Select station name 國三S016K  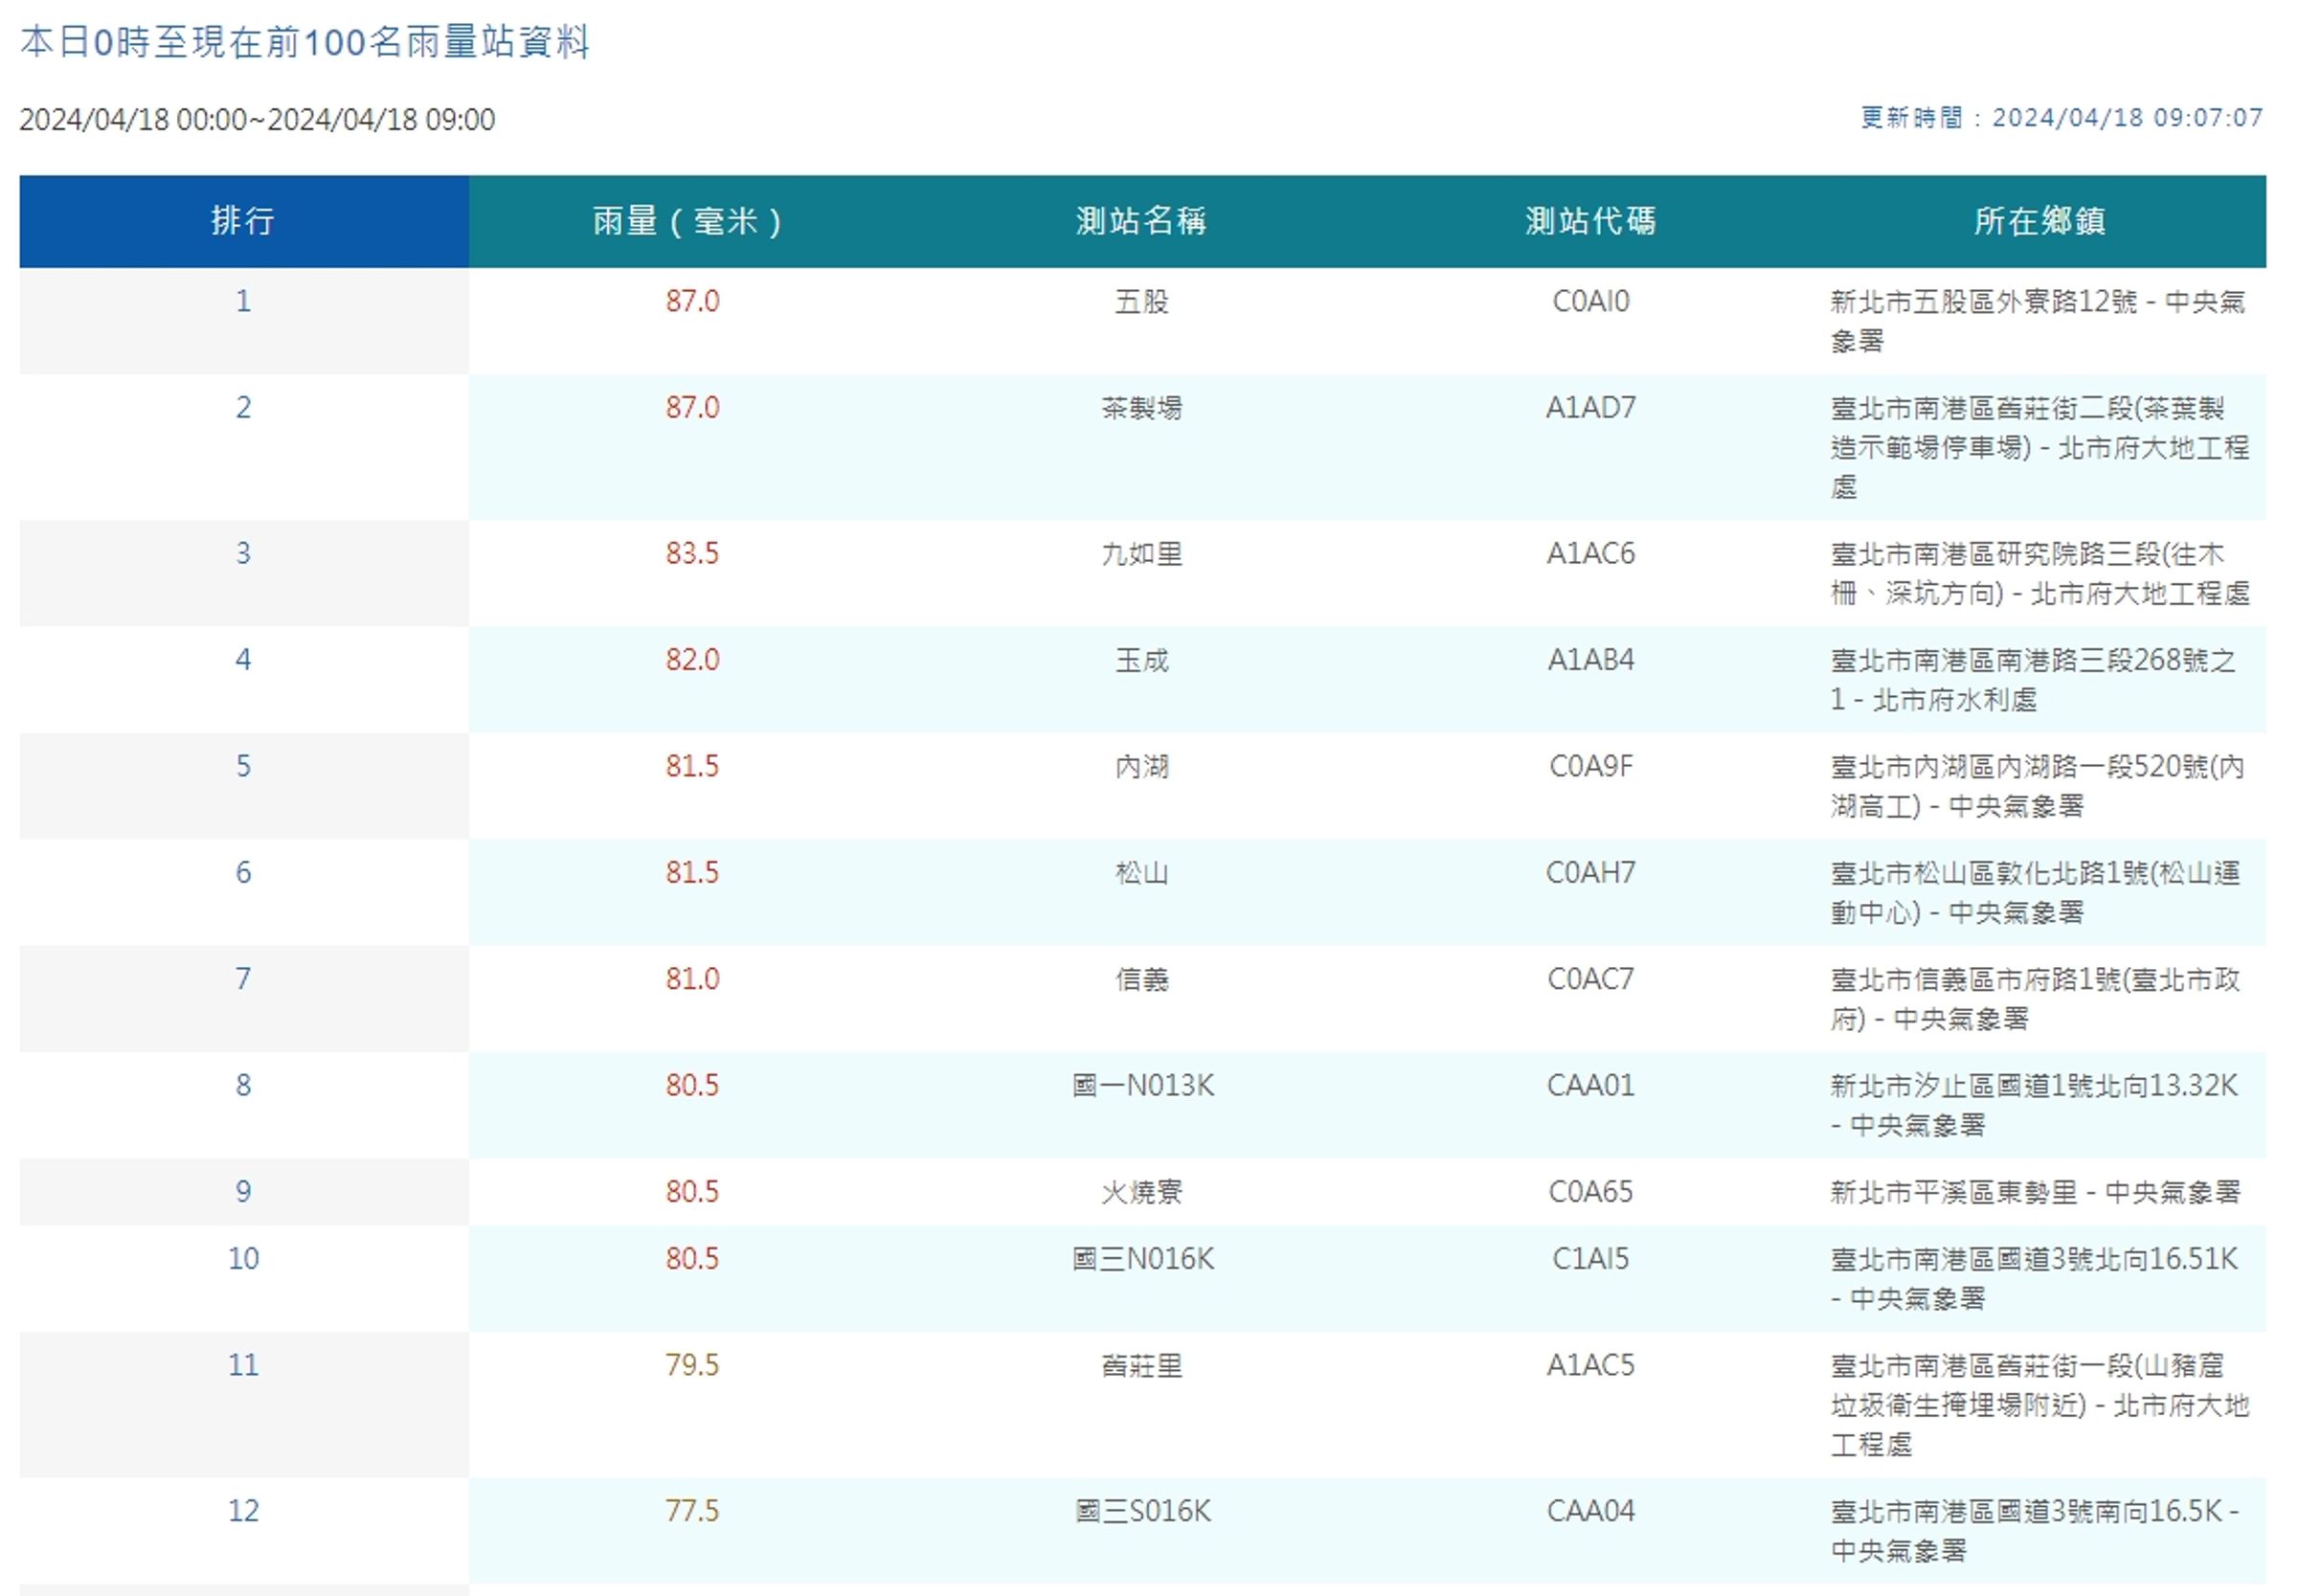[x=1142, y=1511]
